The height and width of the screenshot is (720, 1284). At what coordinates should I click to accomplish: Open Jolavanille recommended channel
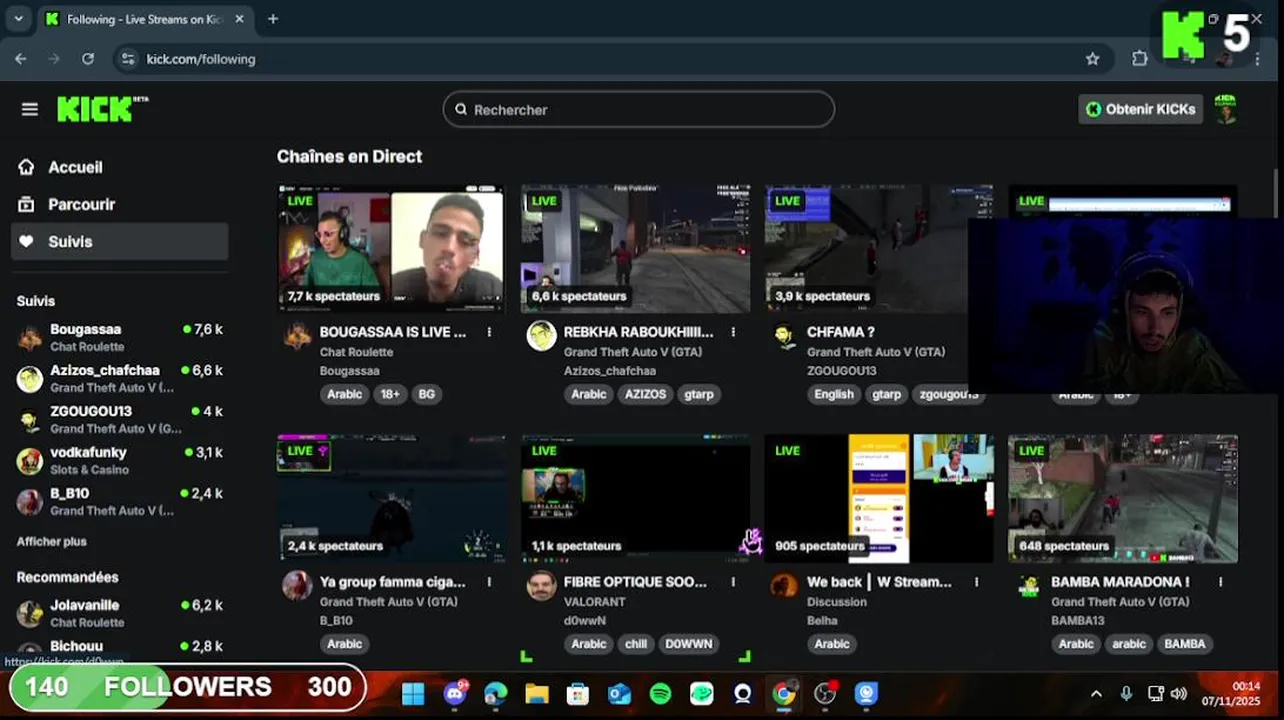point(119,613)
